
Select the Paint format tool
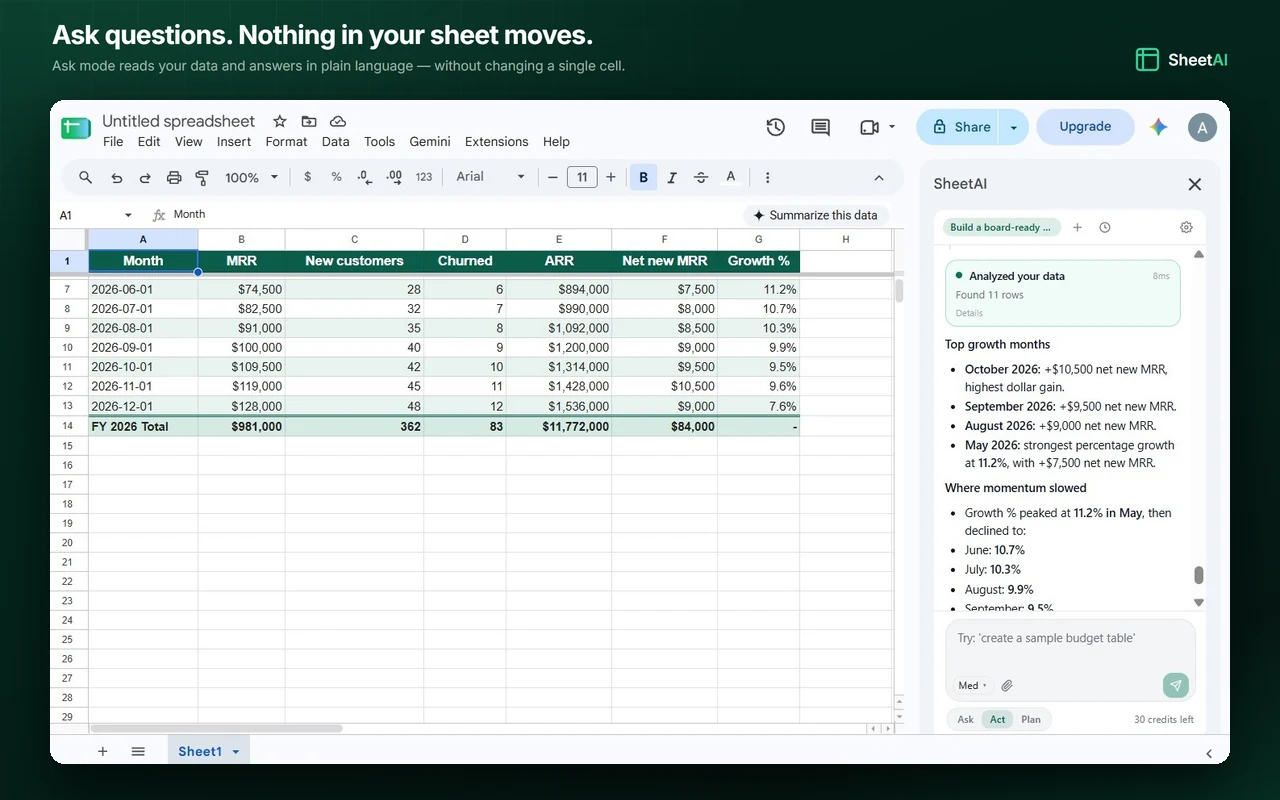coord(202,177)
